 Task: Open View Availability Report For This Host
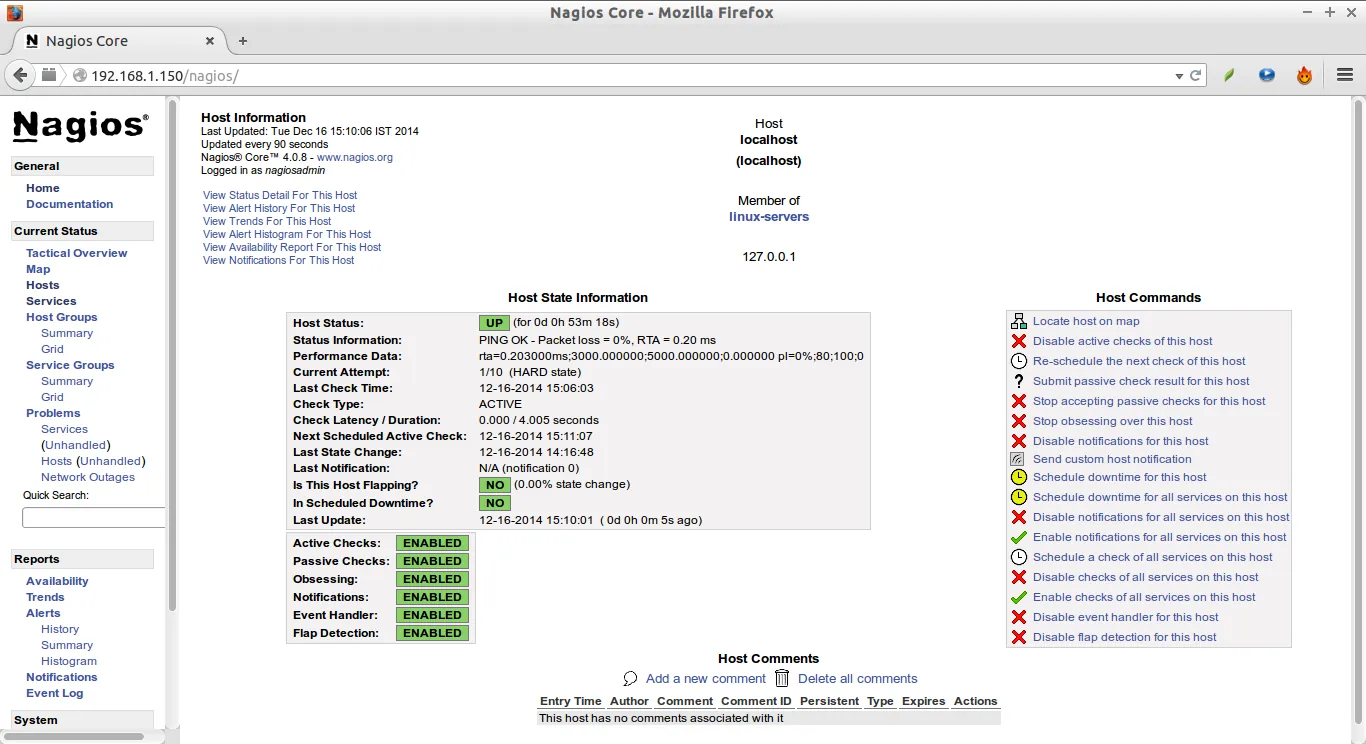292,247
